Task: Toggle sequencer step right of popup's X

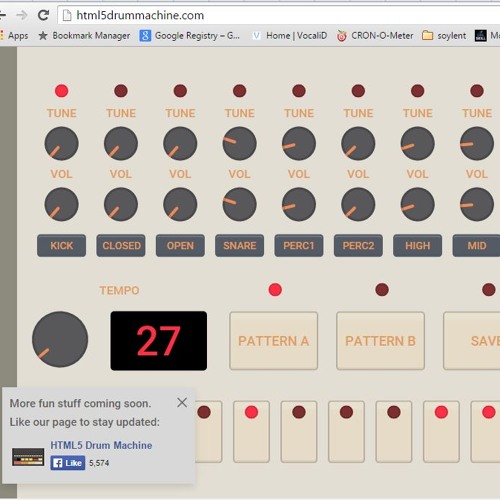Action: point(209,432)
